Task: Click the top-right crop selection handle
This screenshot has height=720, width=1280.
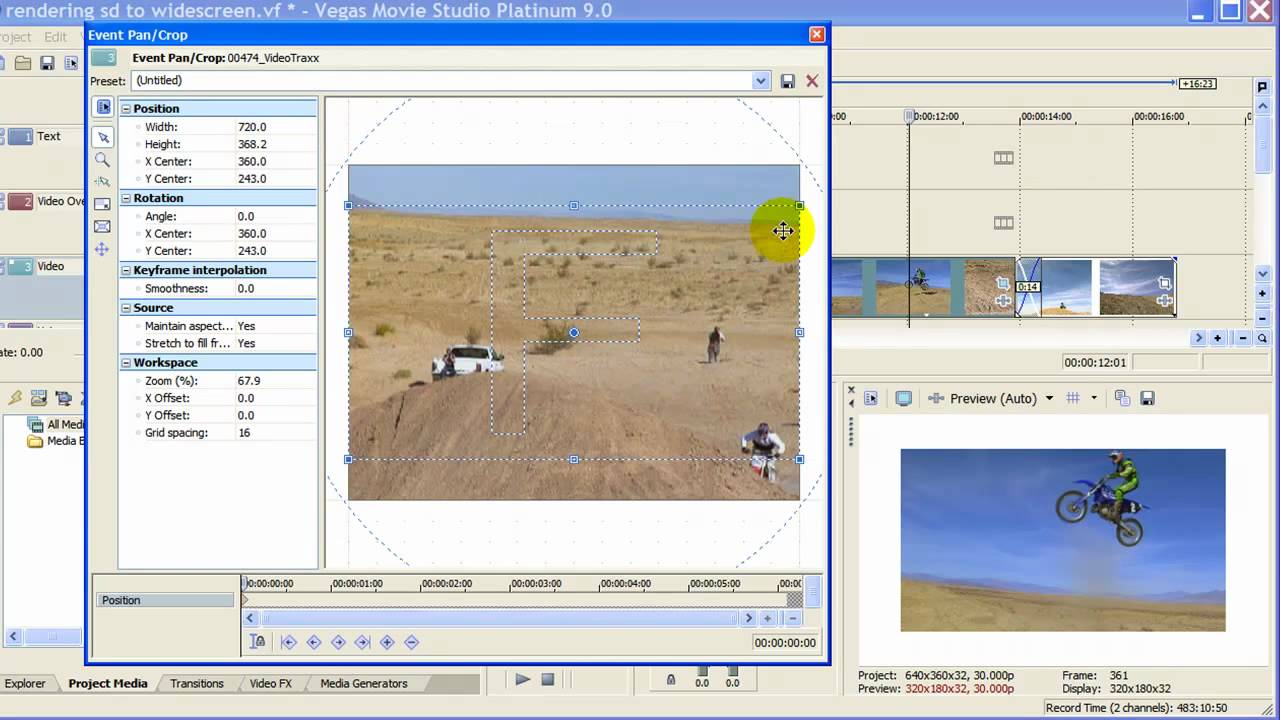Action: (x=799, y=205)
